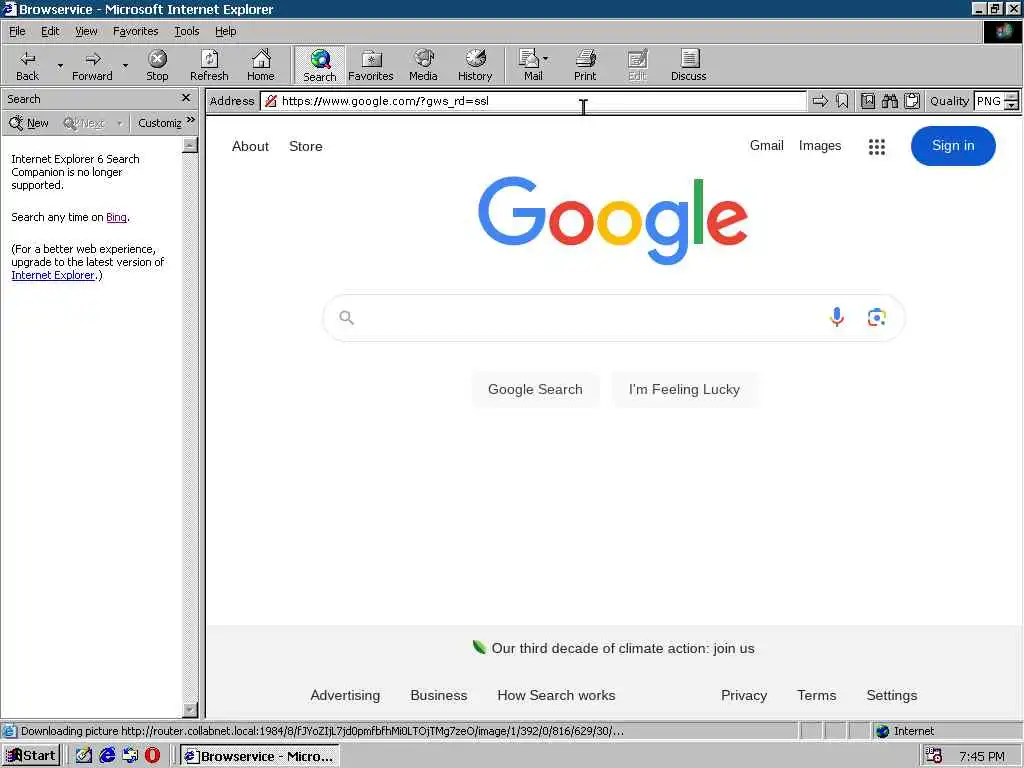This screenshot has height=768, width=1024.
Task: Click the bookmarks book icon in Browservice bar
Action: pos(867,101)
